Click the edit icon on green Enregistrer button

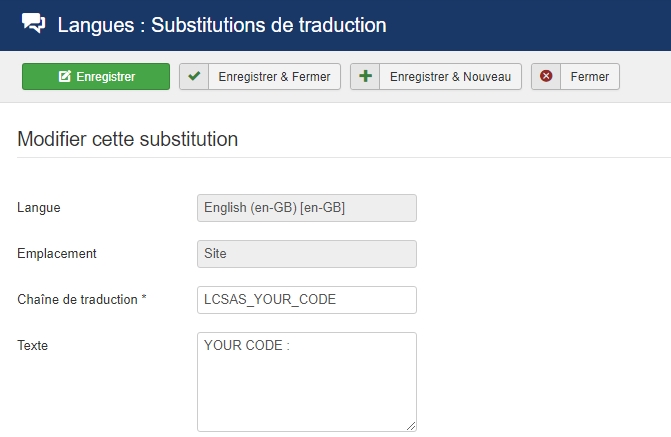(x=65, y=77)
